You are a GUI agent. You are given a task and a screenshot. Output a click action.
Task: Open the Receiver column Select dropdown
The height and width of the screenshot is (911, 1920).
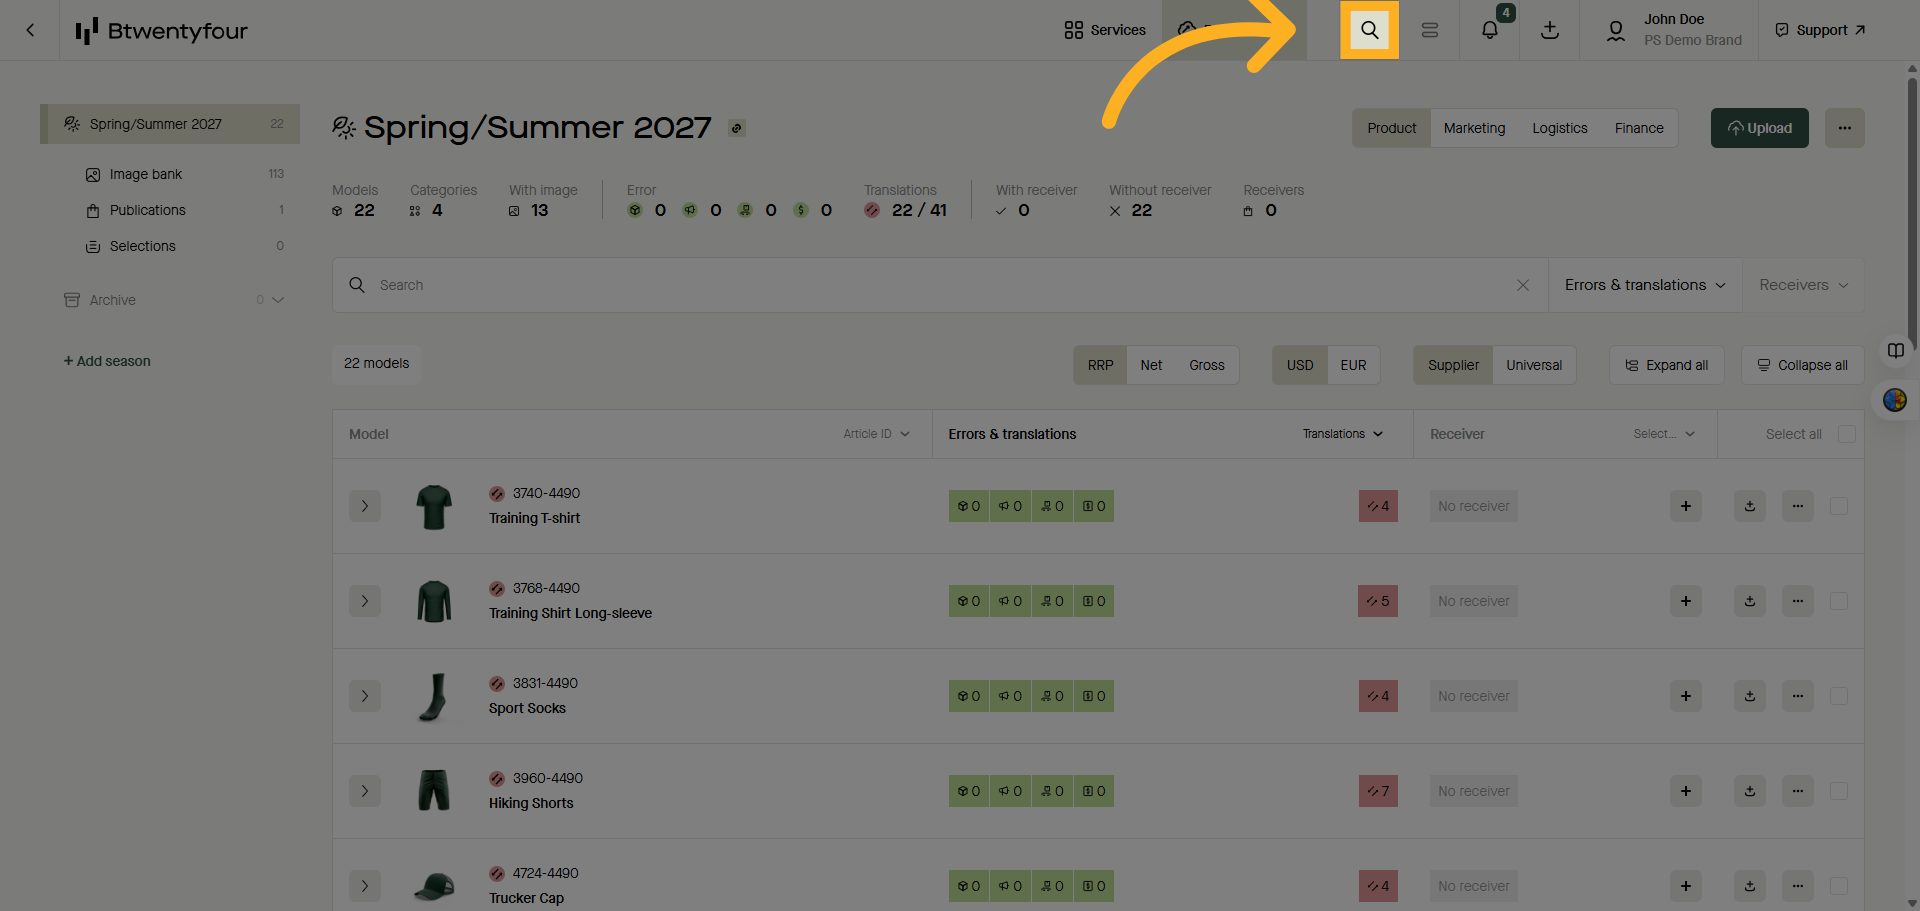click(1664, 434)
